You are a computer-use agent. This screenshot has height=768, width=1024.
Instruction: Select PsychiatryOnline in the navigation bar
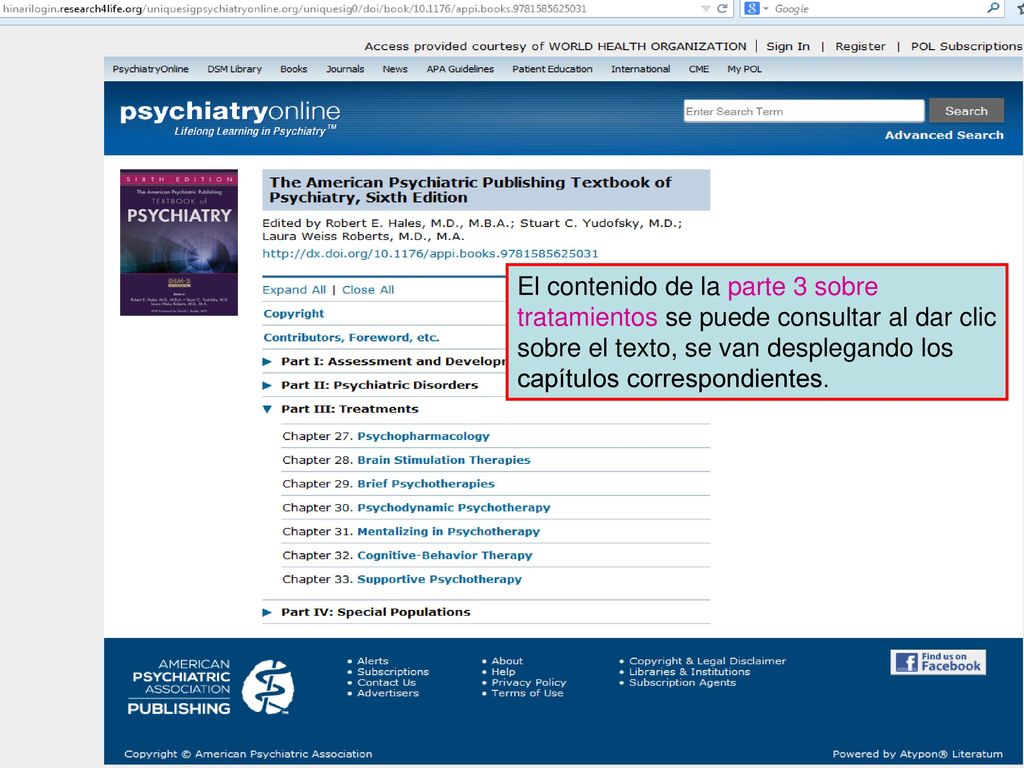(x=150, y=69)
